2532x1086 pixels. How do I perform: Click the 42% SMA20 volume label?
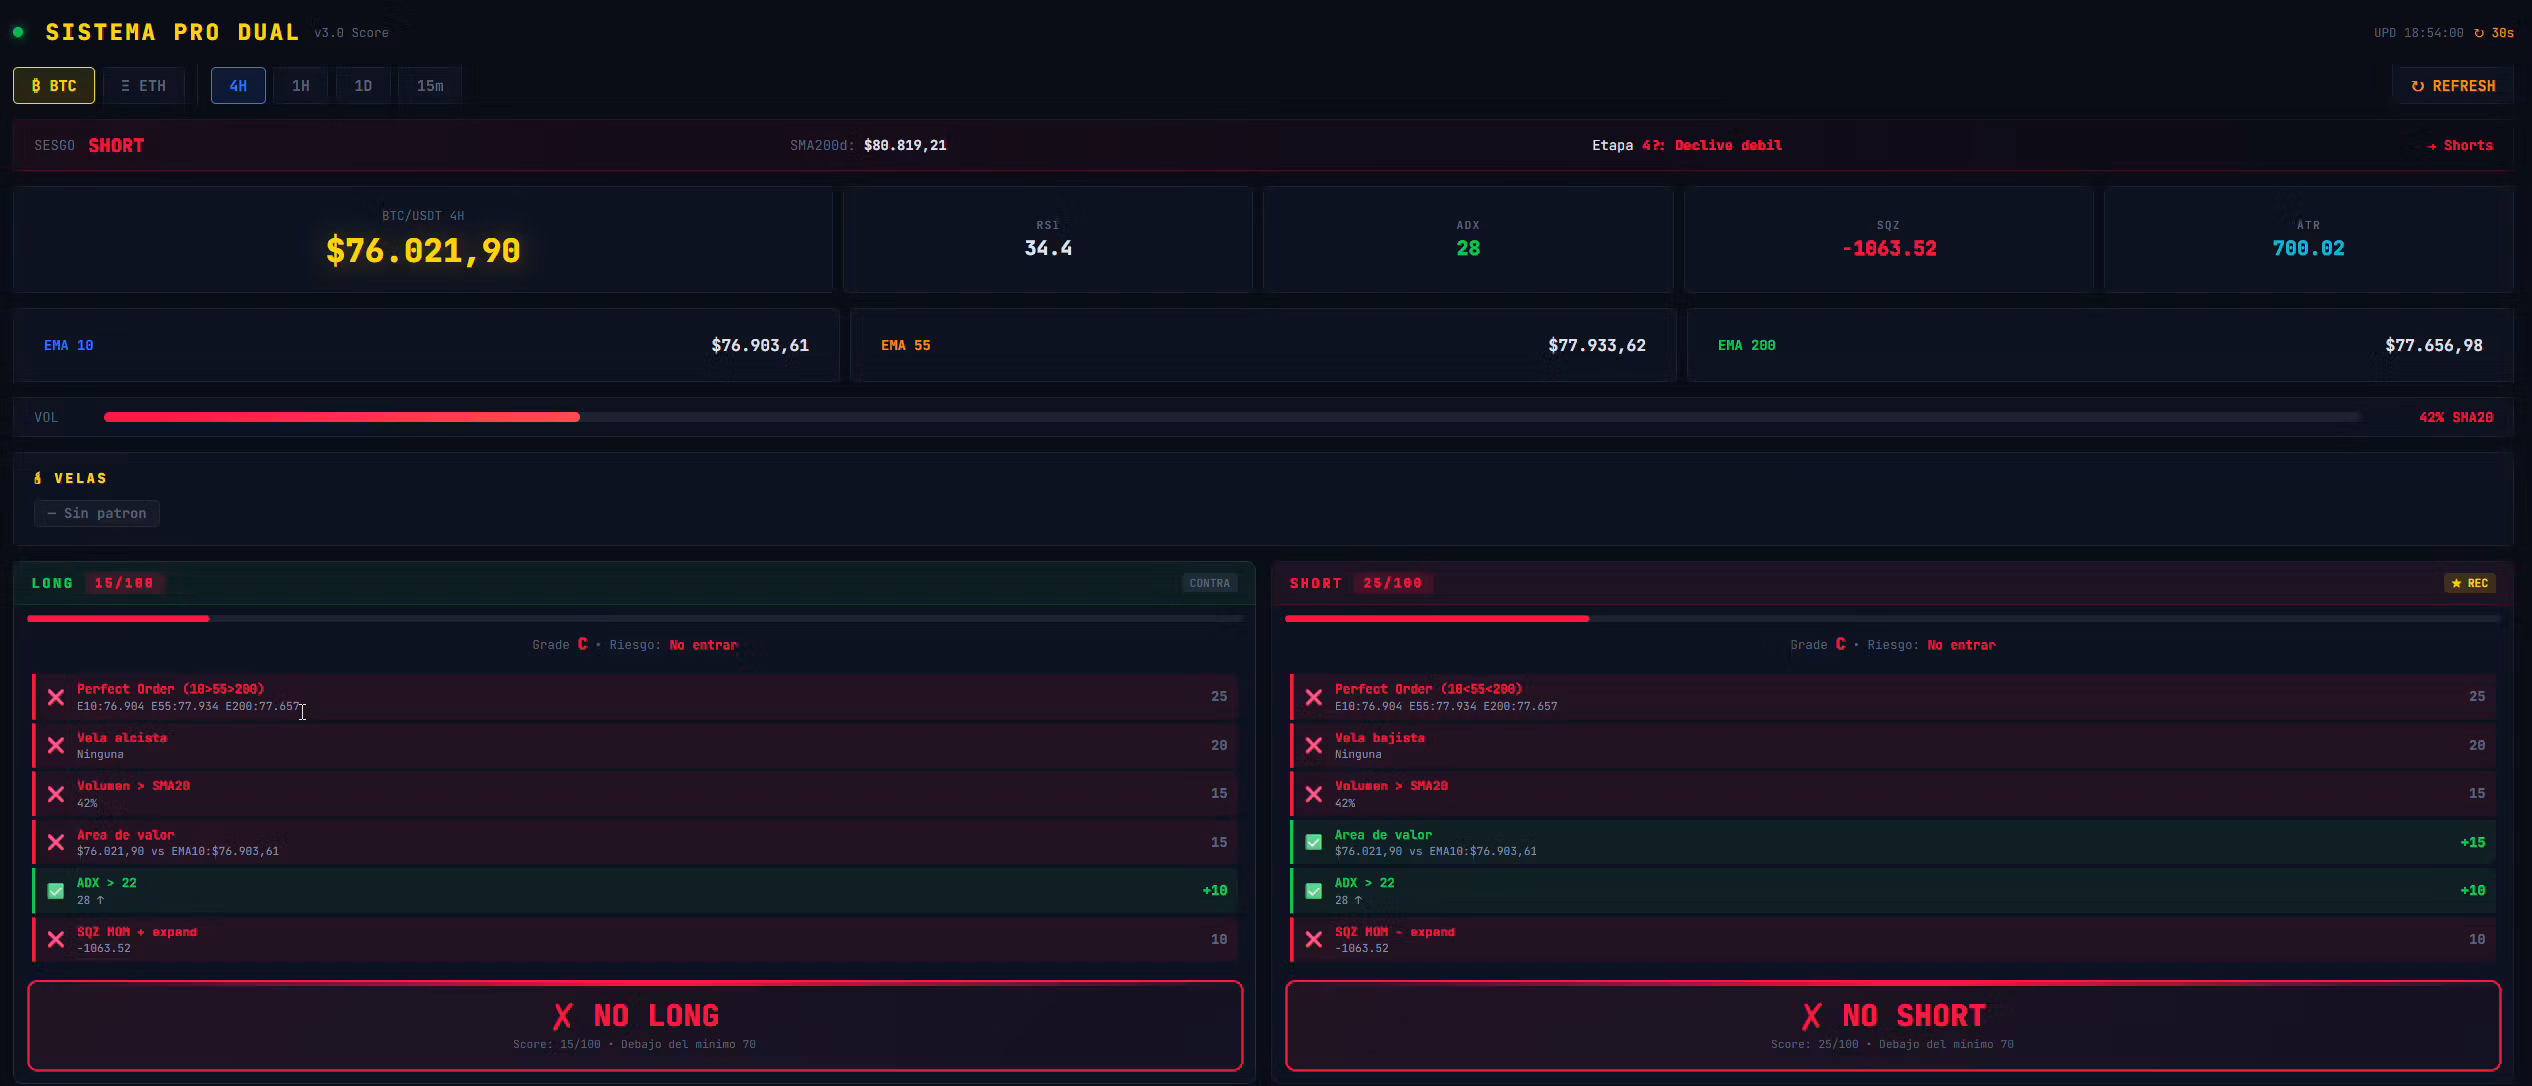coord(2456,417)
